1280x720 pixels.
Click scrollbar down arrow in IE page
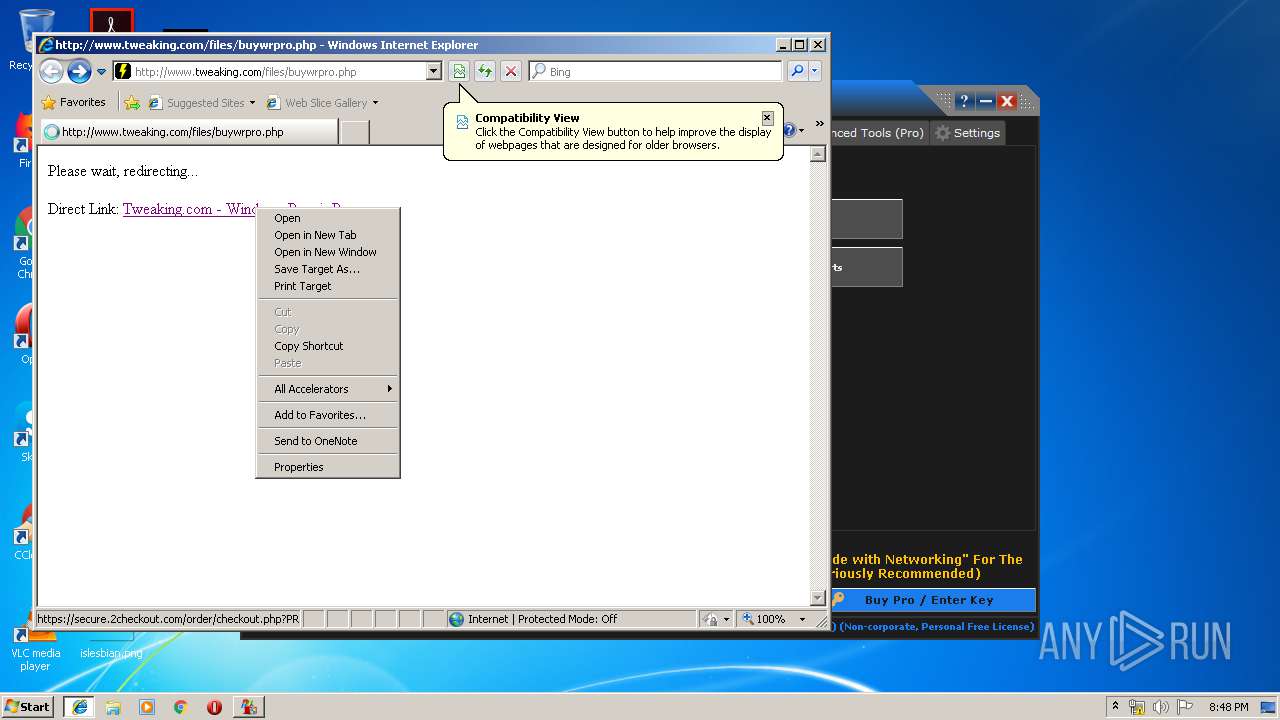point(817,598)
